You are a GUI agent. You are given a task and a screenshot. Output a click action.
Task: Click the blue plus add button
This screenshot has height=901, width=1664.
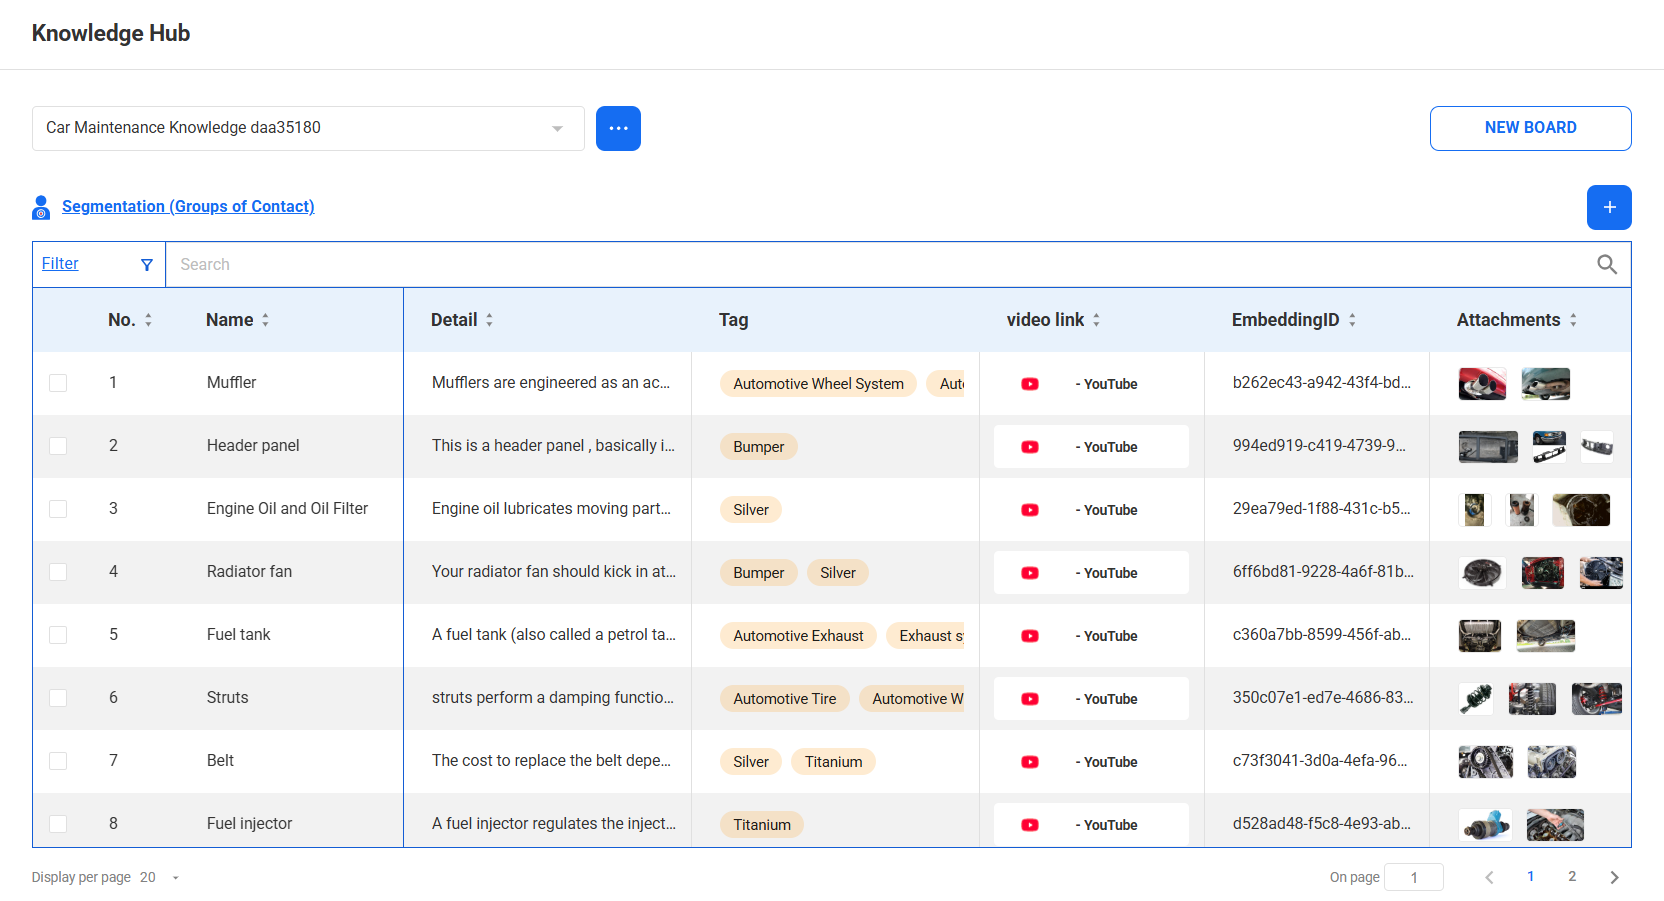tap(1608, 207)
